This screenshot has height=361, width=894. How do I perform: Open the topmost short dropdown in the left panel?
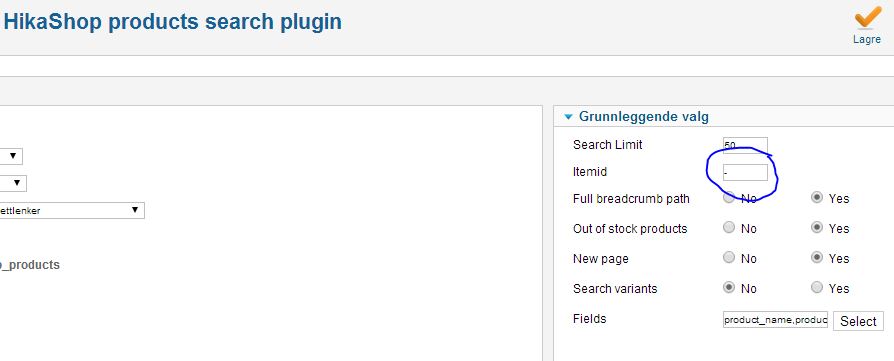coord(11,156)
